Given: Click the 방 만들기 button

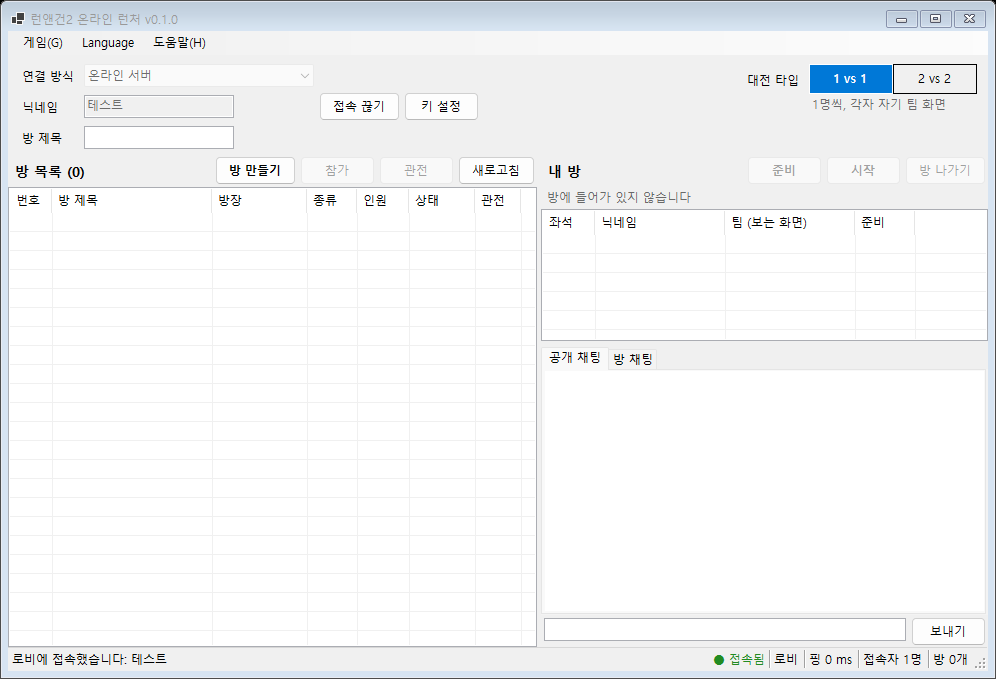Looking at the screenshot, I should coord(255,170).
